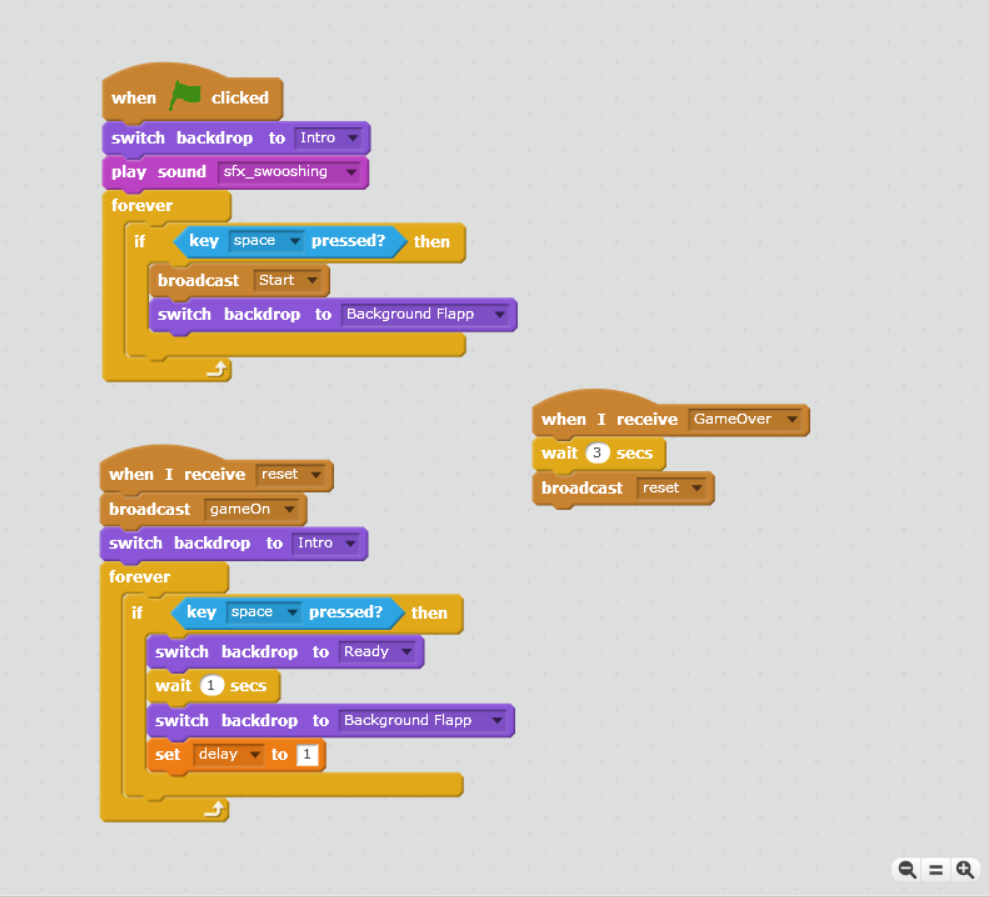Click the green flag on the hat block

click(184, 96)
